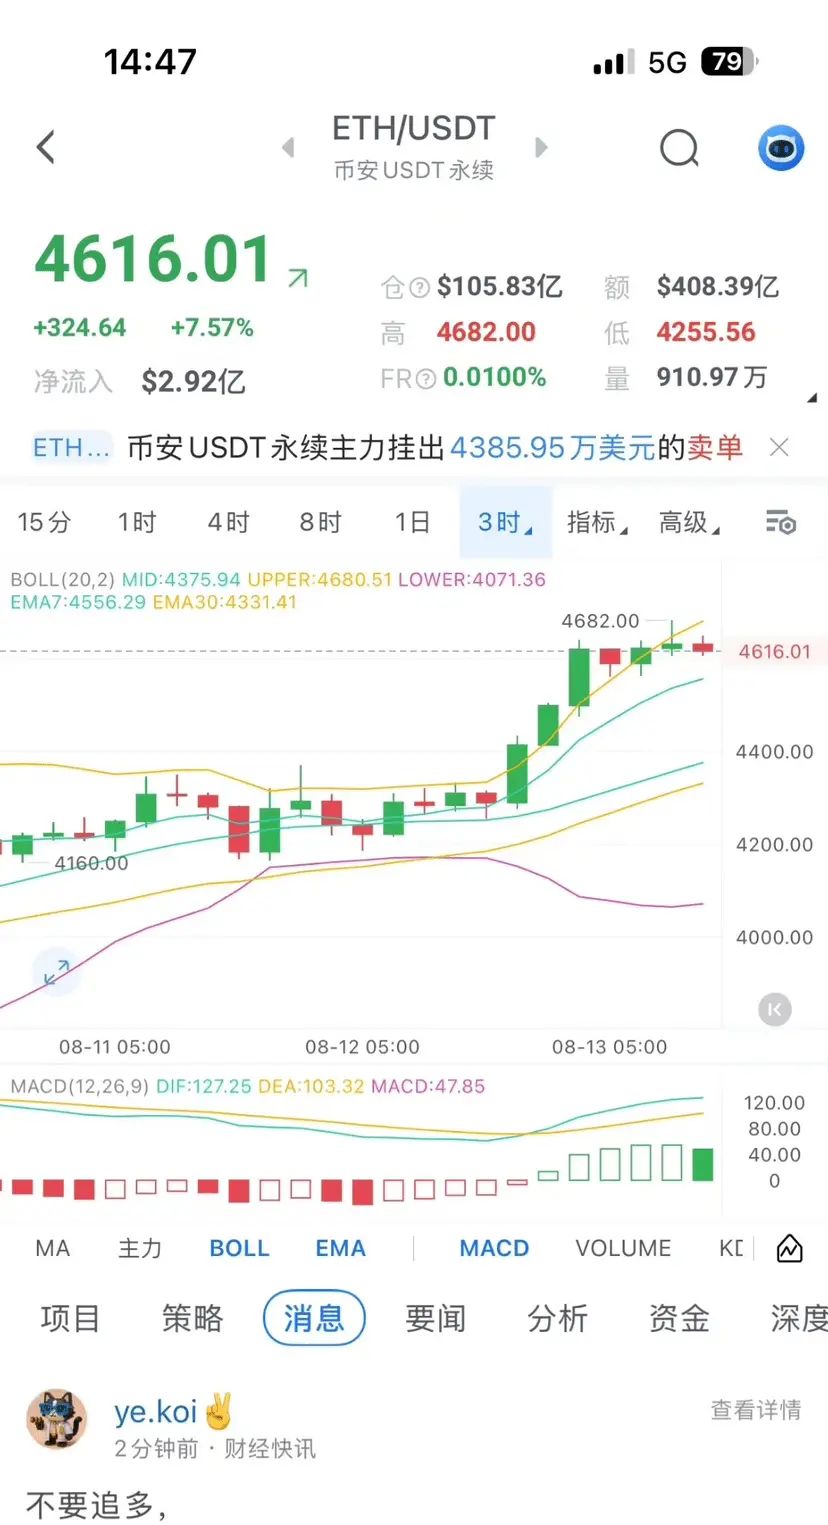Switch to next trading pair arrow
This screenshot has height=1525, width=828.
tap(541, 148)
